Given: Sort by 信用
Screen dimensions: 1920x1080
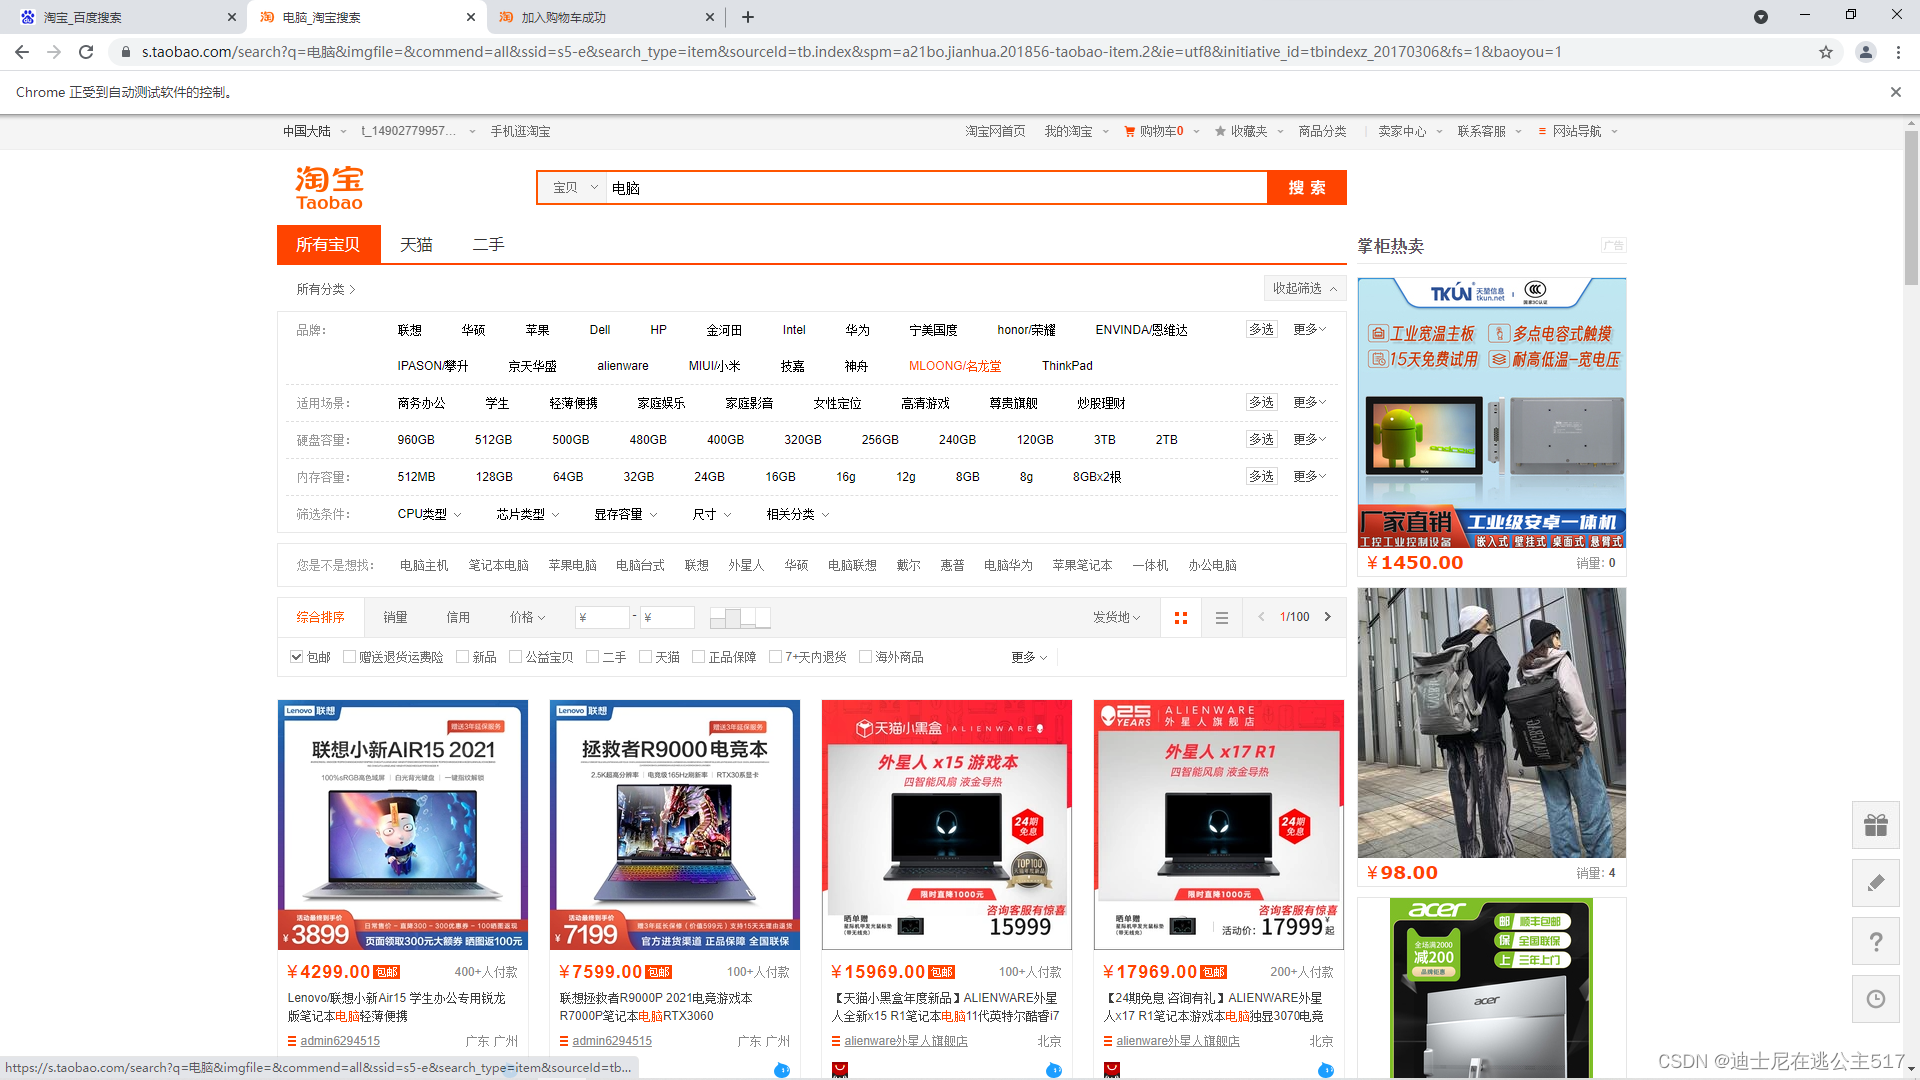Looking at the screenshot, I should [x=458, y=618].
